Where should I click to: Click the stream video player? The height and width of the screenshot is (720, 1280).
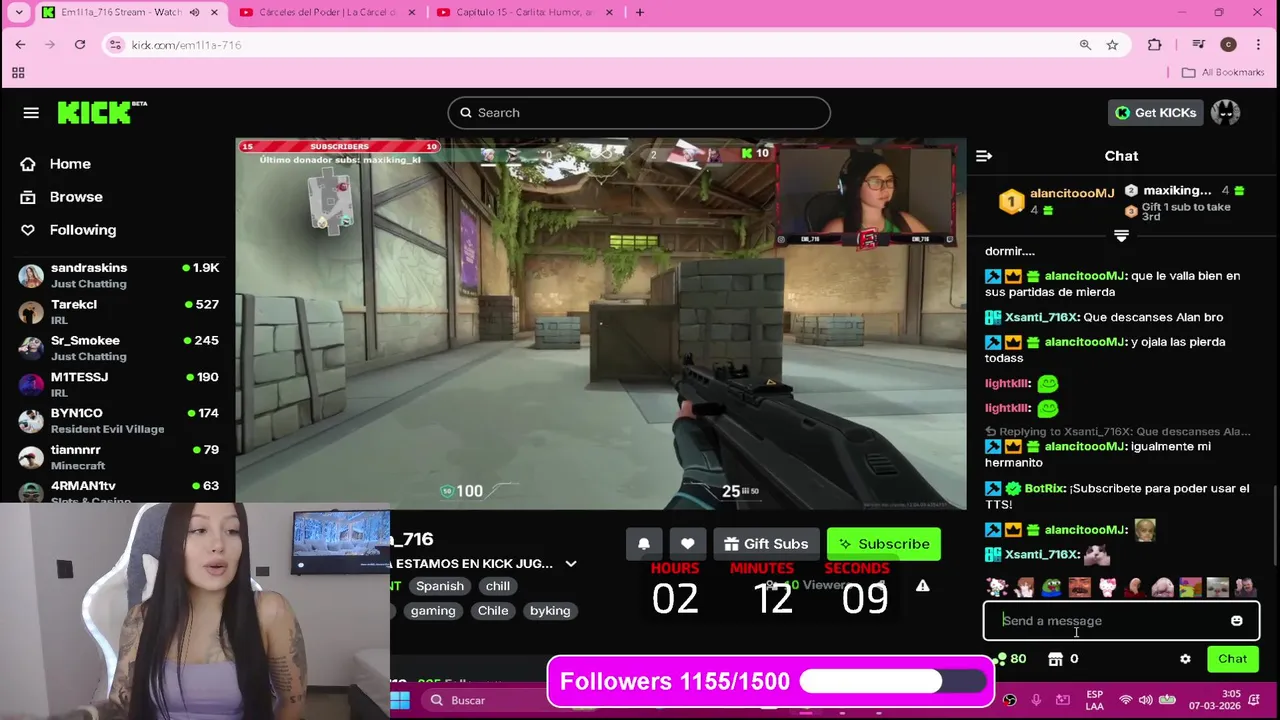point(601,324)
